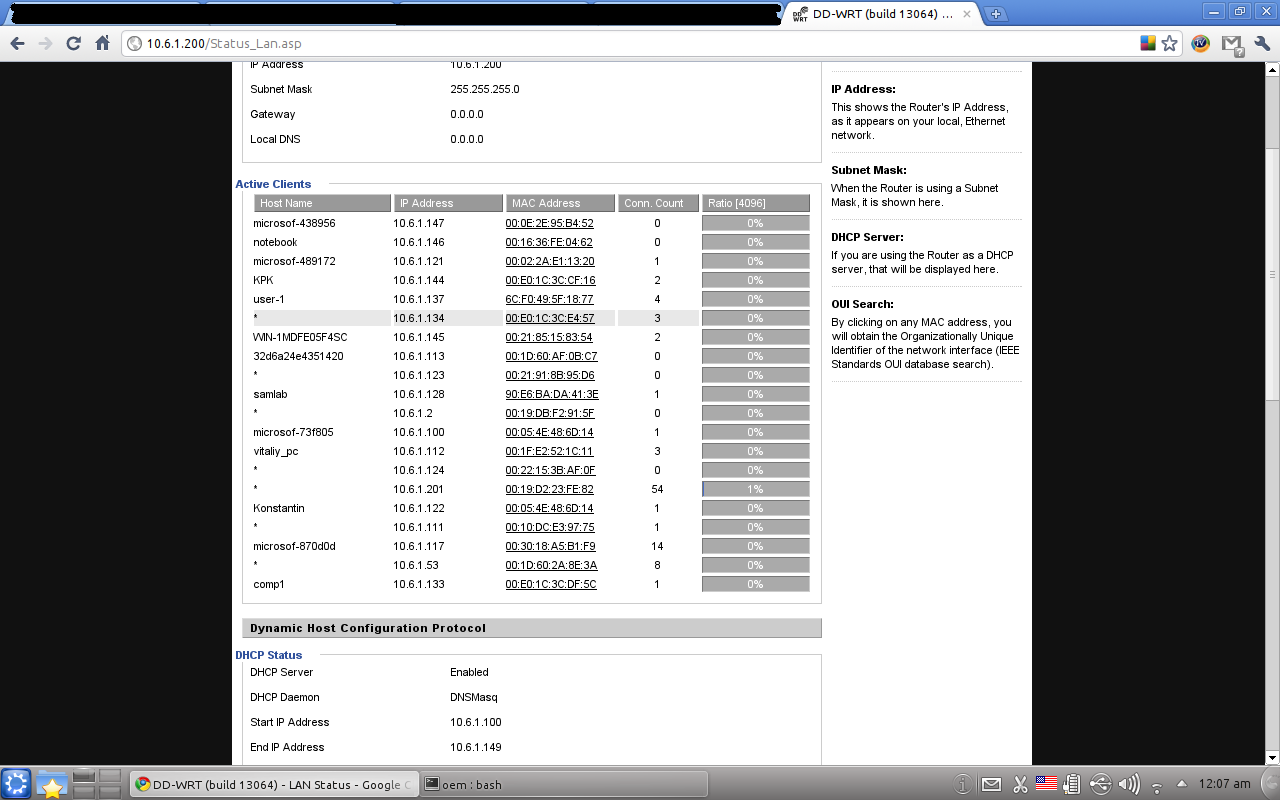The height and width of the screenshot is (800, 1280).
Task: Click the wireless signal tray icon
Action: pos(1157,786)
